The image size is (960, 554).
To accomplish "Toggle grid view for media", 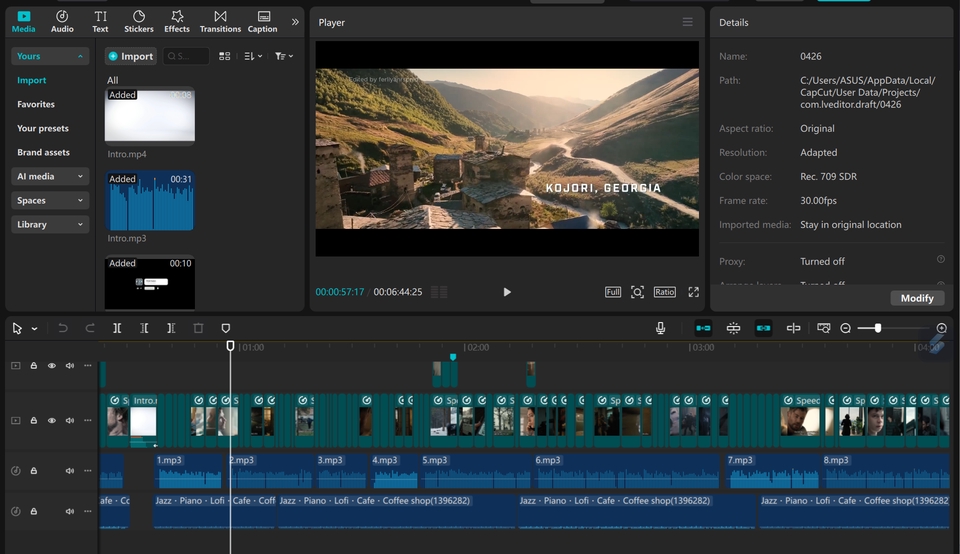I will [225, 56].
